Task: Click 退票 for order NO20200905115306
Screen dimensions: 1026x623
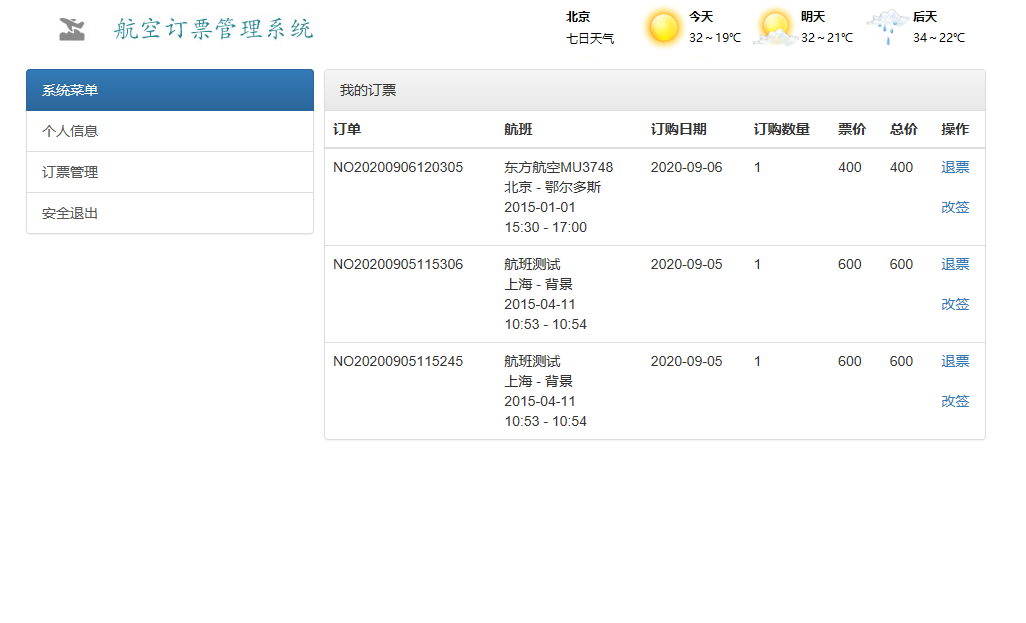Action: (955, 264)
